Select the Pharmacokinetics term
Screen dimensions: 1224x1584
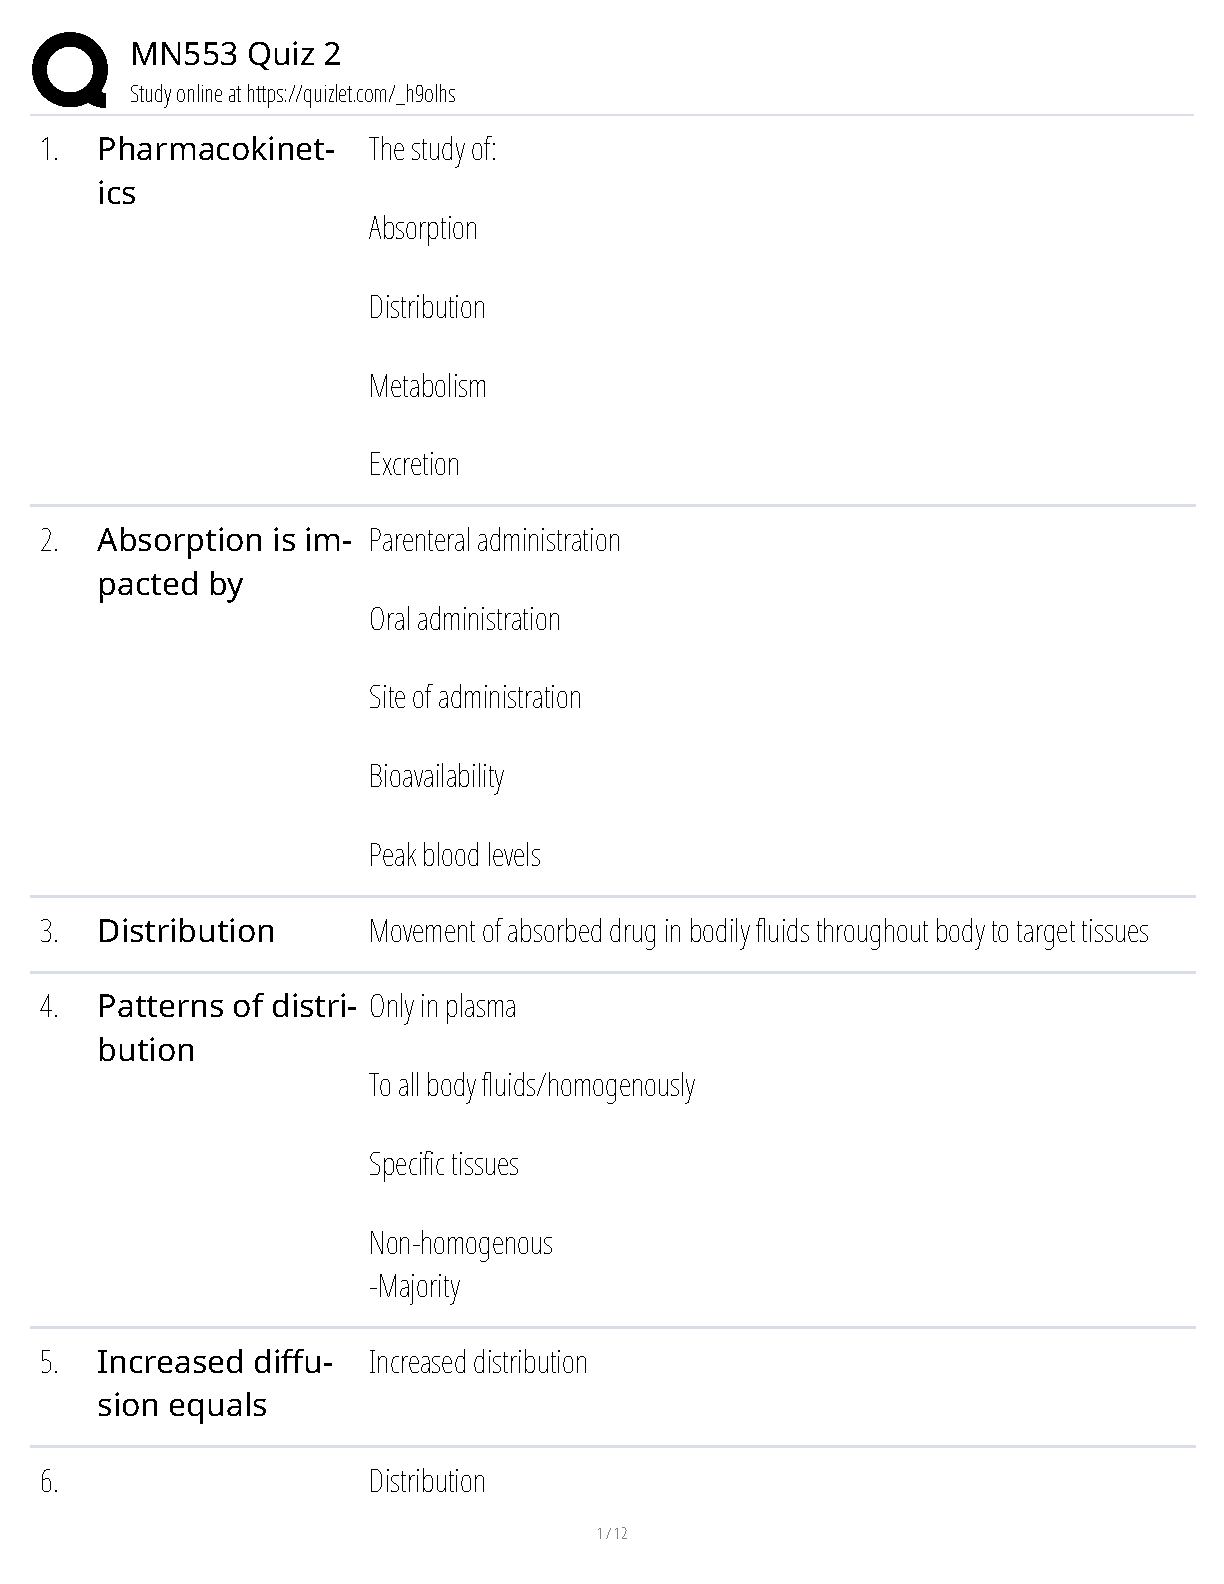coord(215,170)
